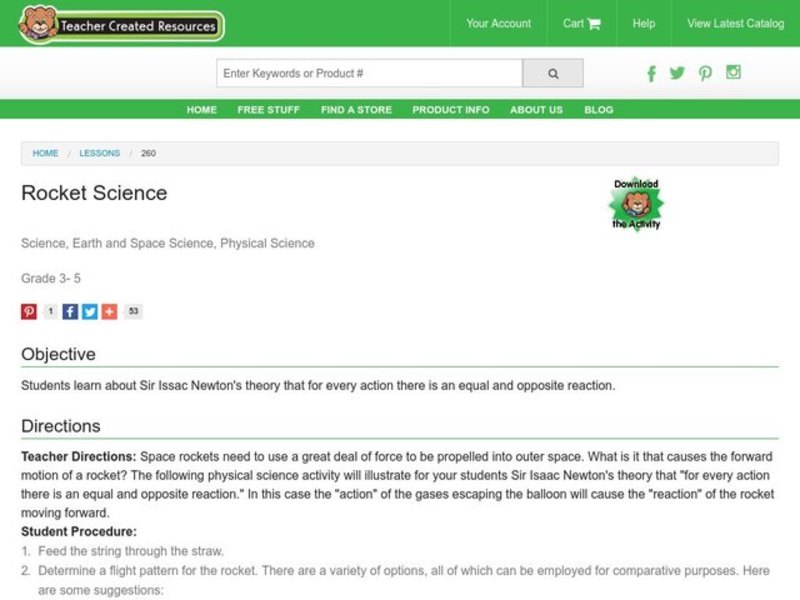Click the search magnifying glass icon
Image resolution: width=800 pixels, height=600 pixels.
553,72
